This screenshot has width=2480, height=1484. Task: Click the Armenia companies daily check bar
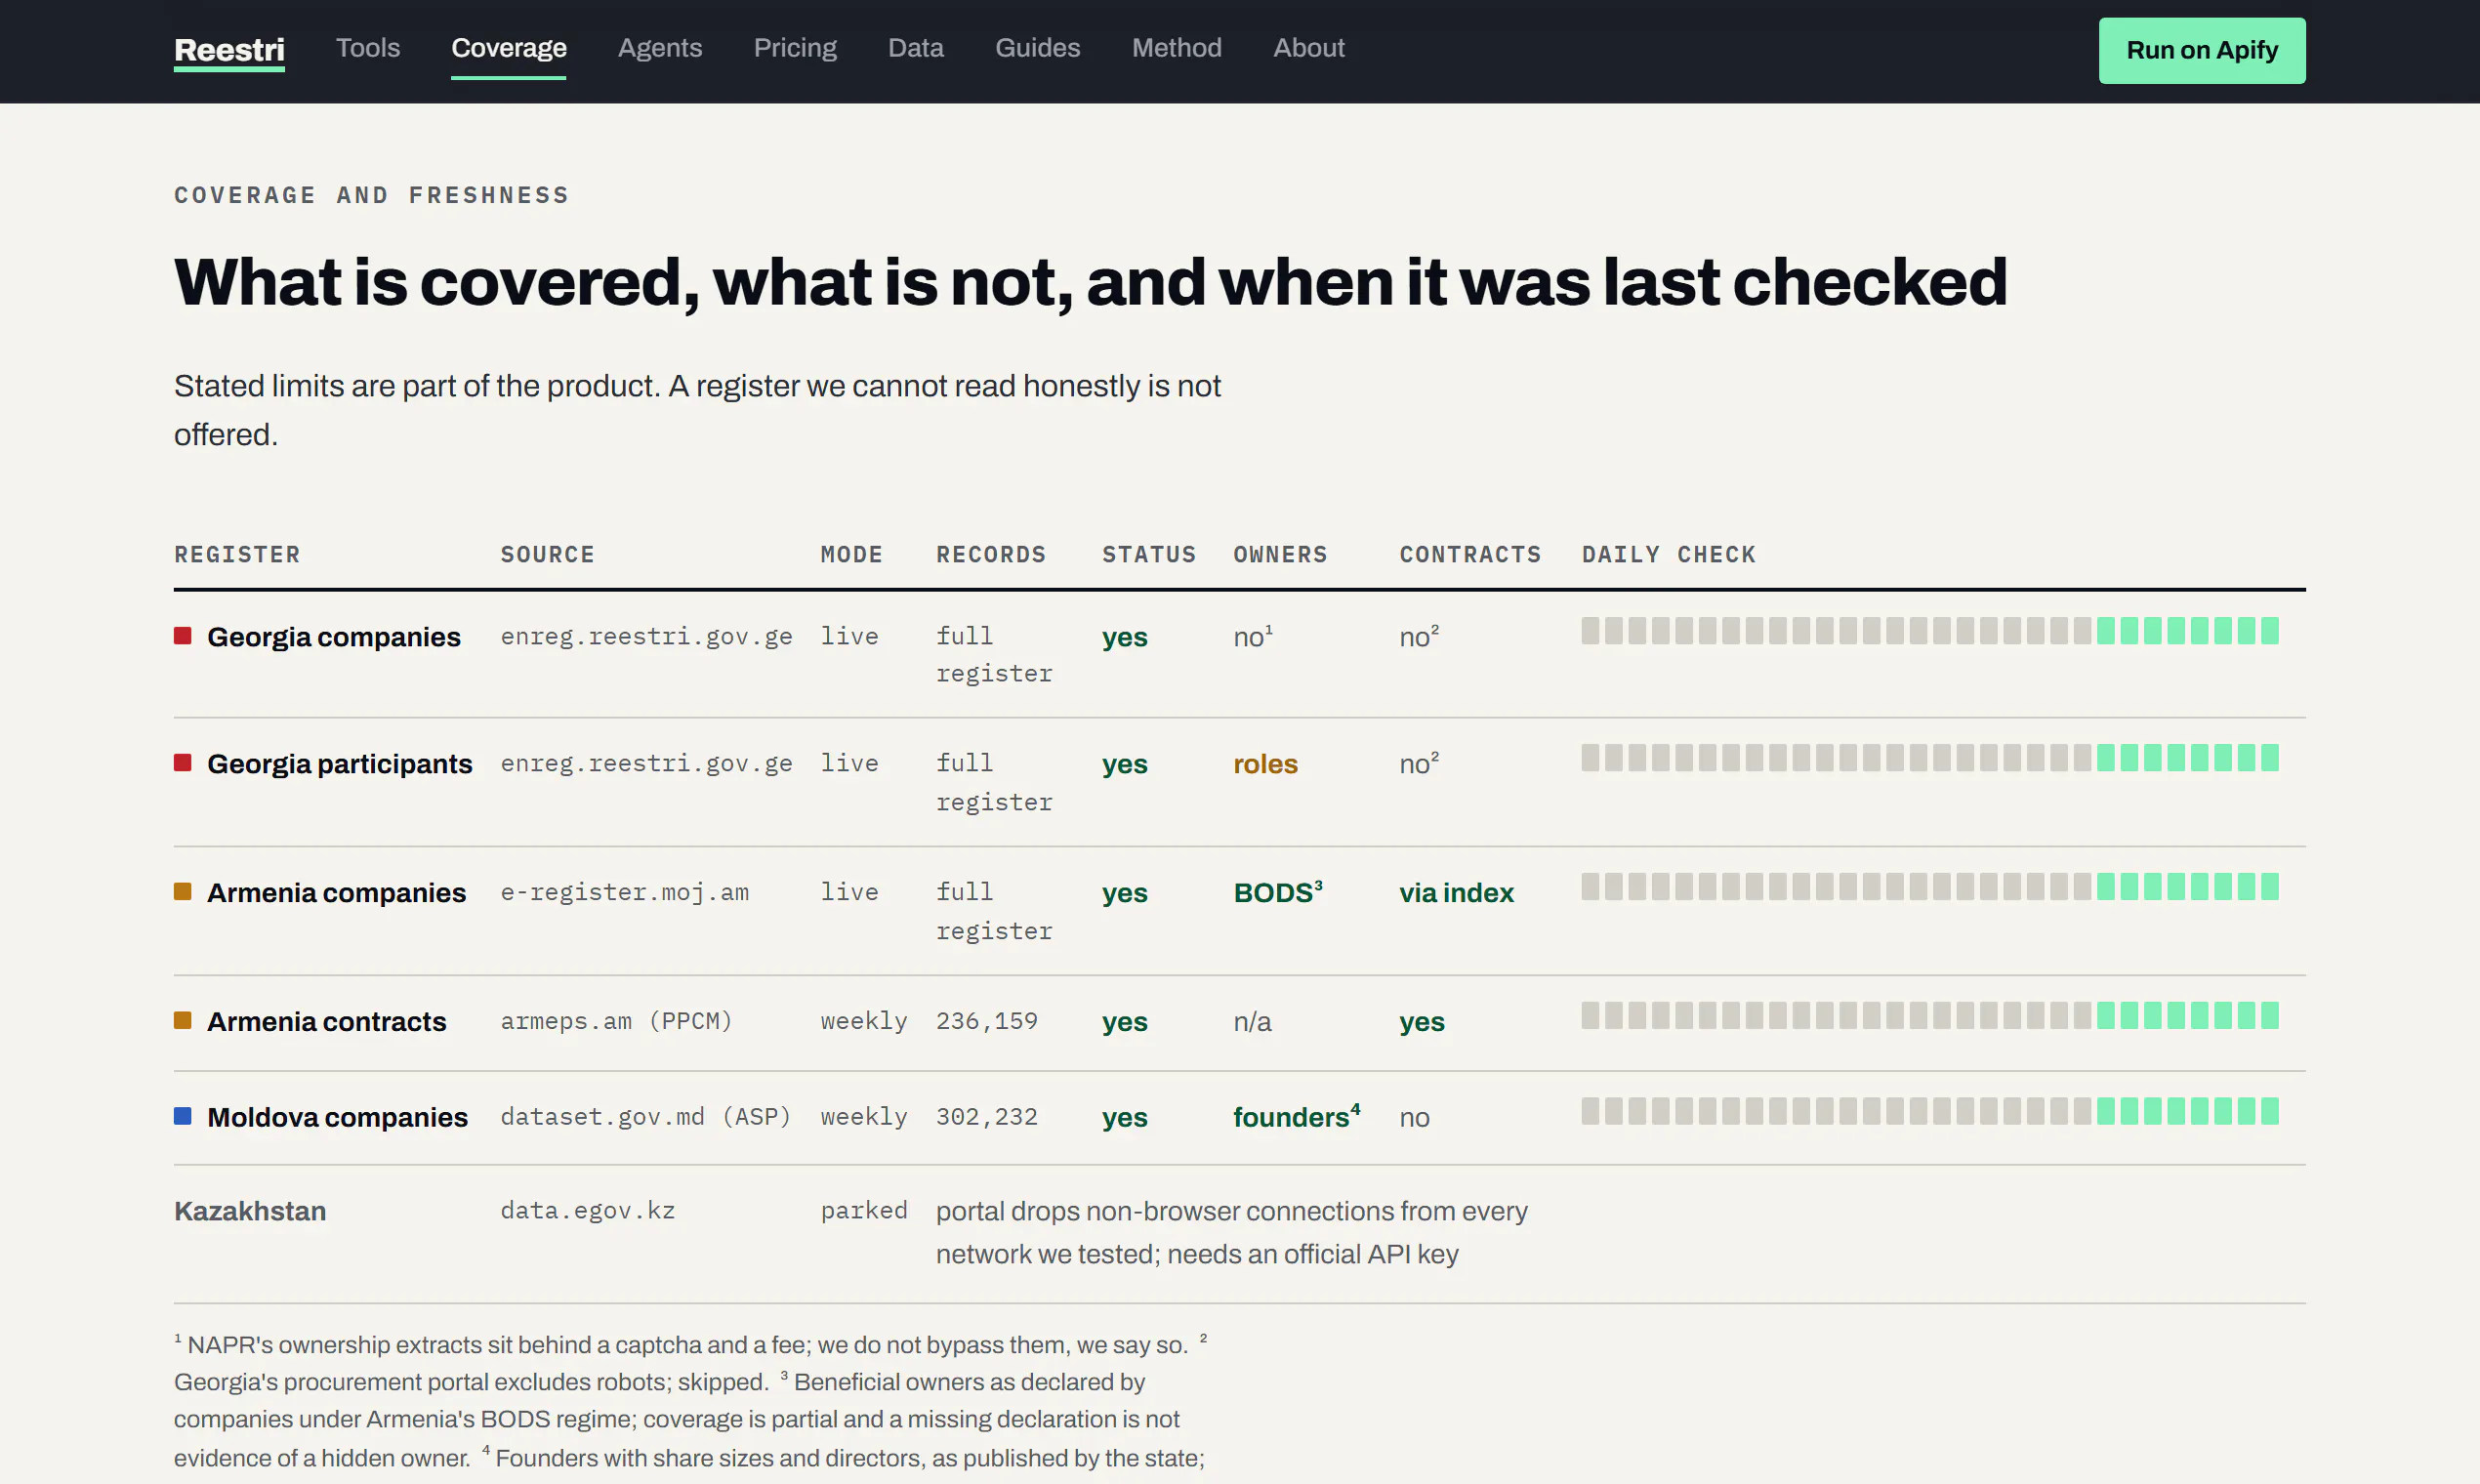pyautogui.click(x=1930, y=887)
